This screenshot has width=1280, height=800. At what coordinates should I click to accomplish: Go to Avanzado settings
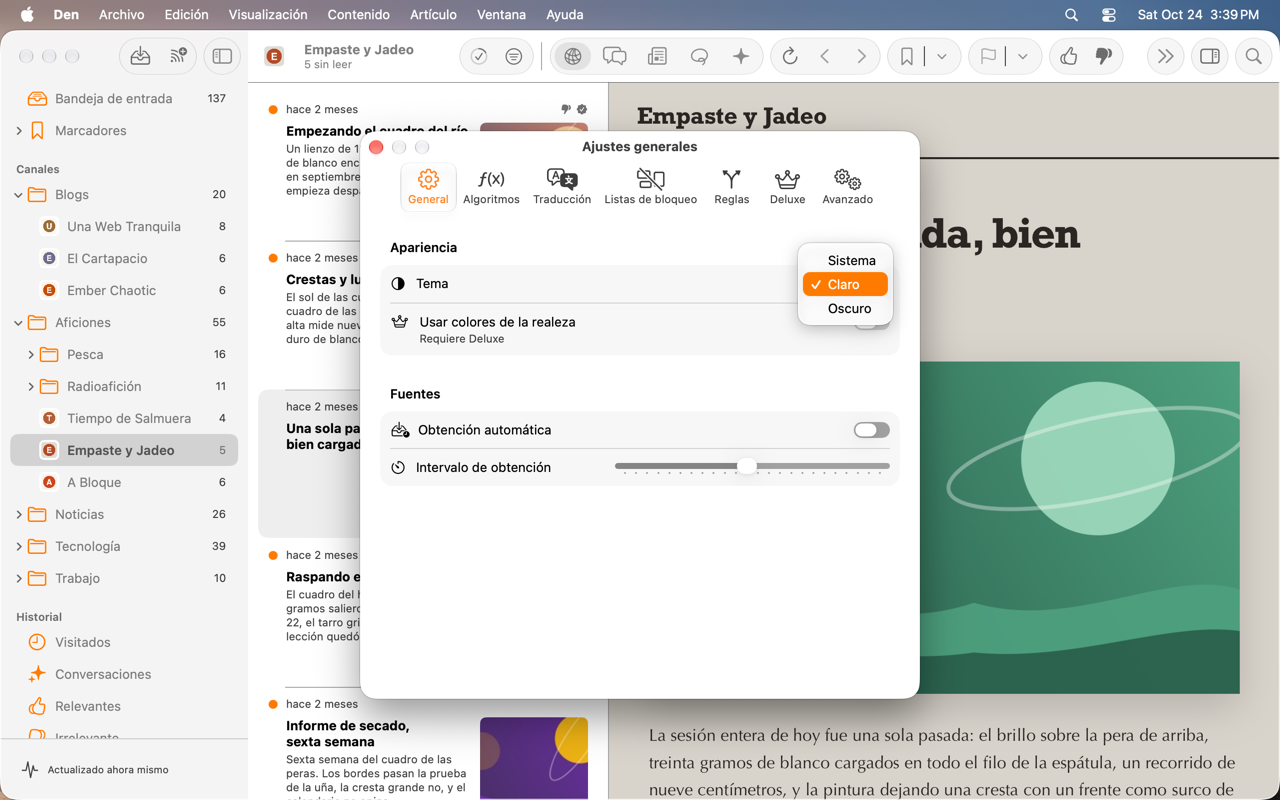pos(848,187)
